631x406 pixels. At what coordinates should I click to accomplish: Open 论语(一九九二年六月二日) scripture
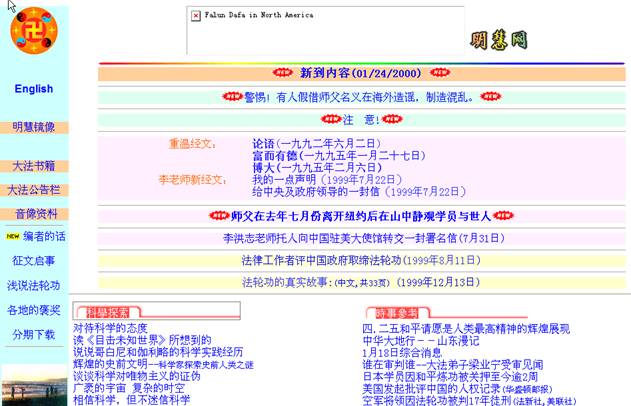[x=316, y=144]
